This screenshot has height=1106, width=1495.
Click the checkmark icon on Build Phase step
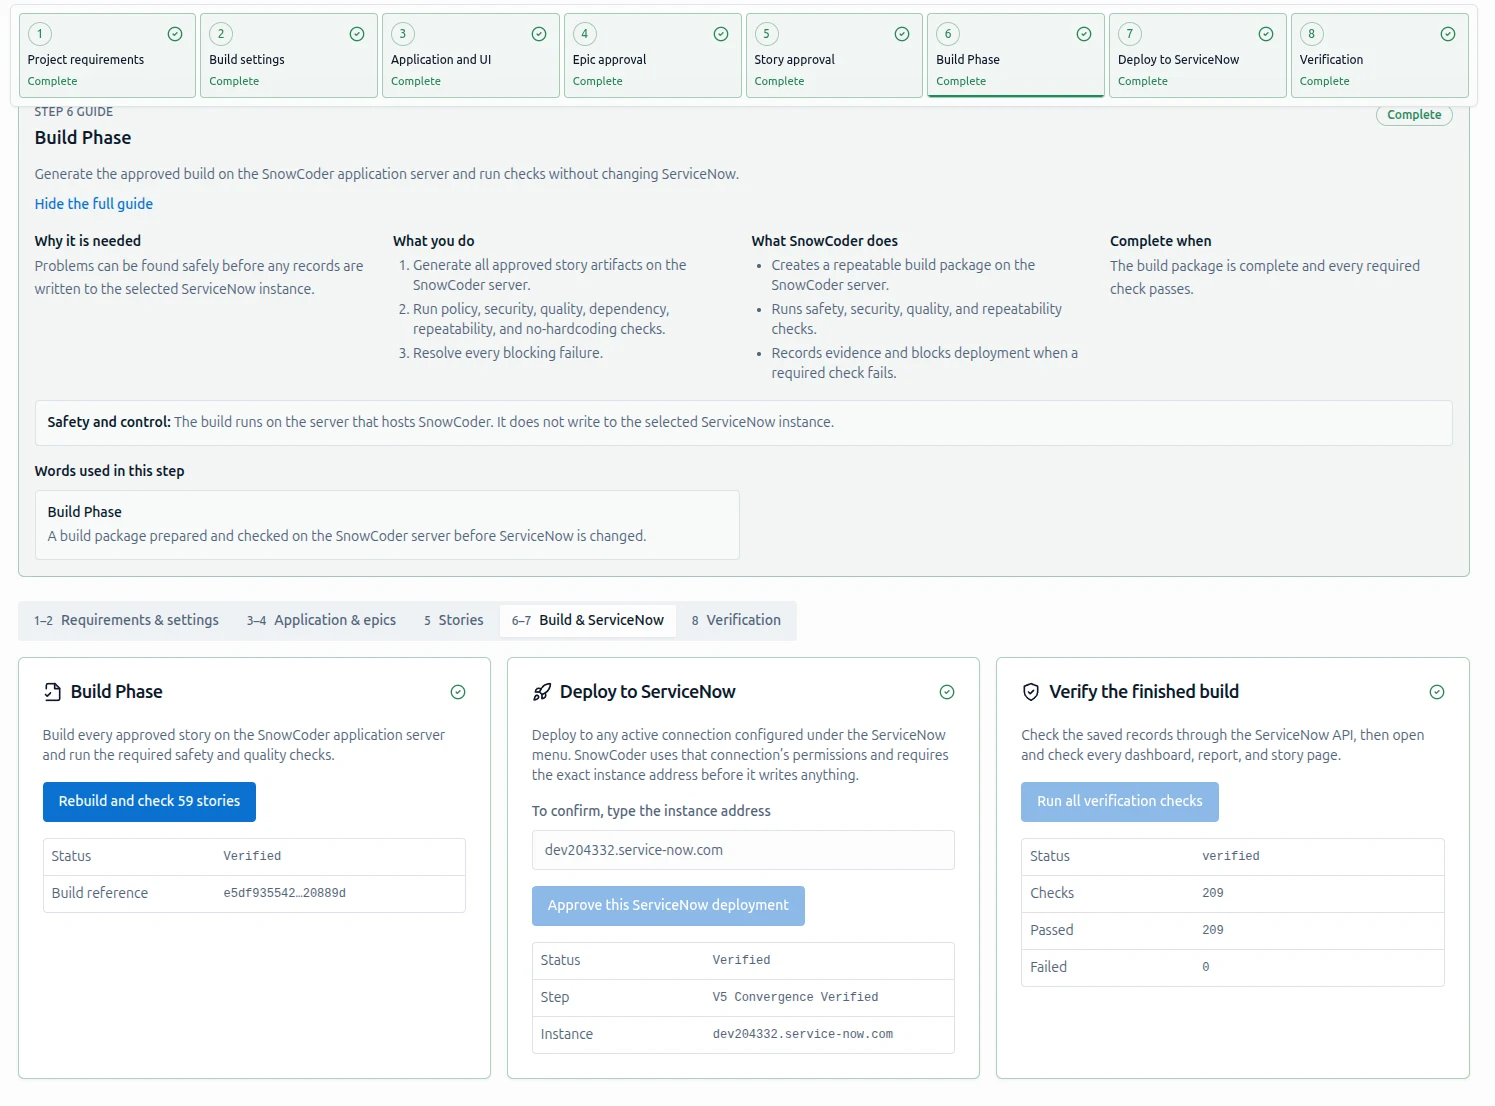coord(1084,34)
